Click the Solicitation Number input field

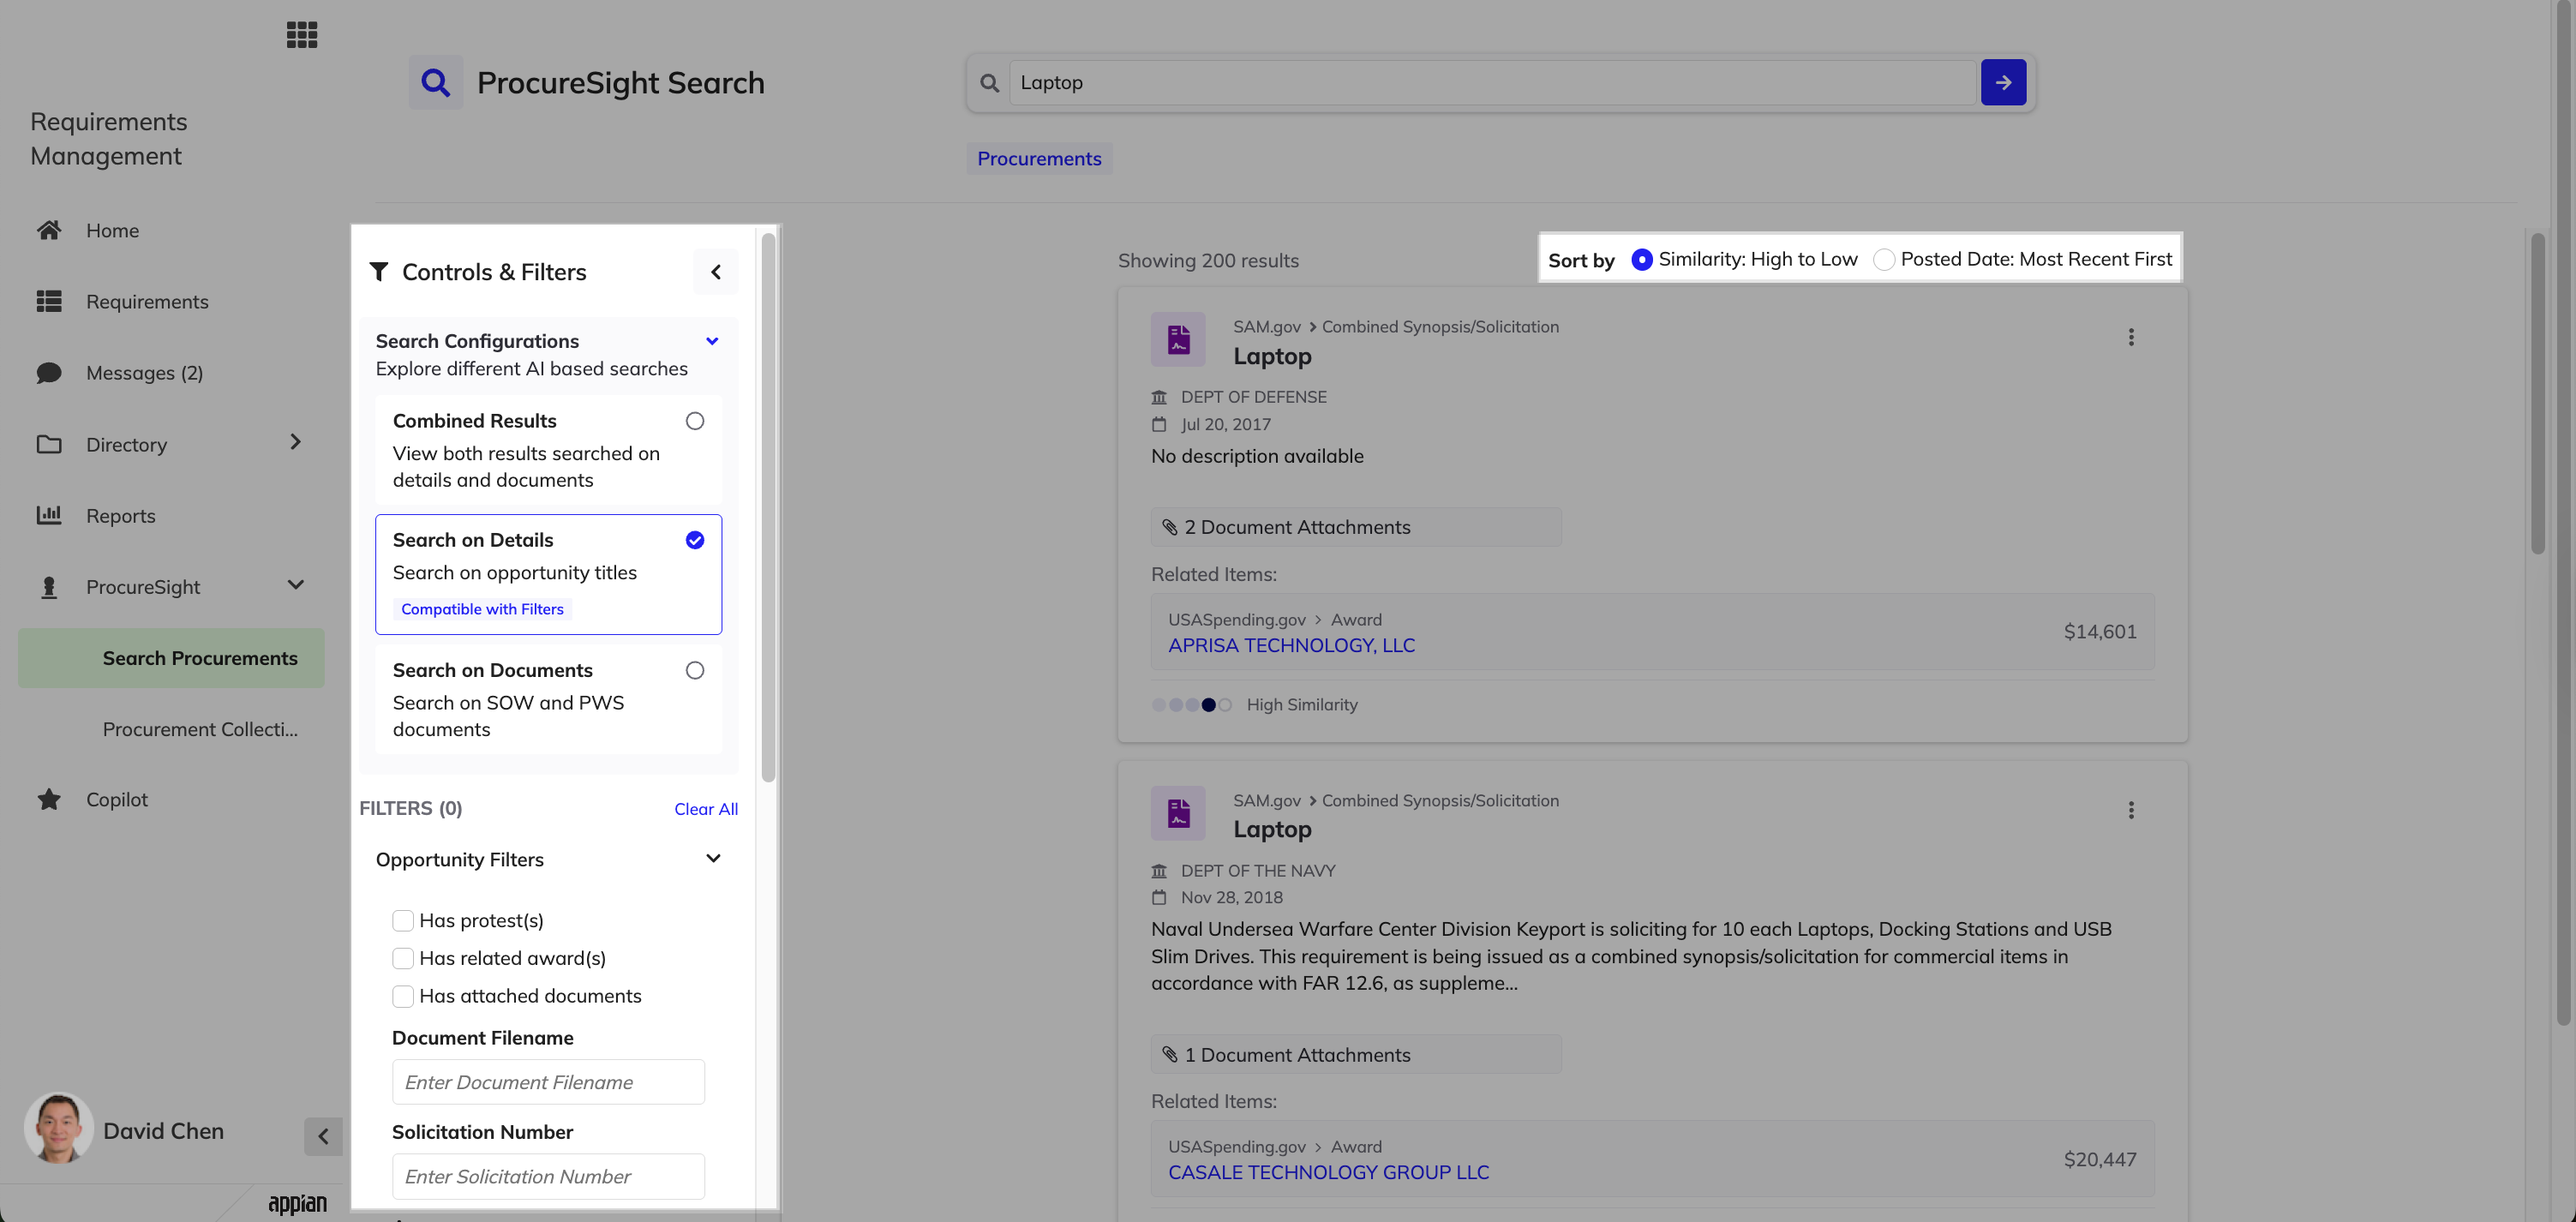[548, 1176]
